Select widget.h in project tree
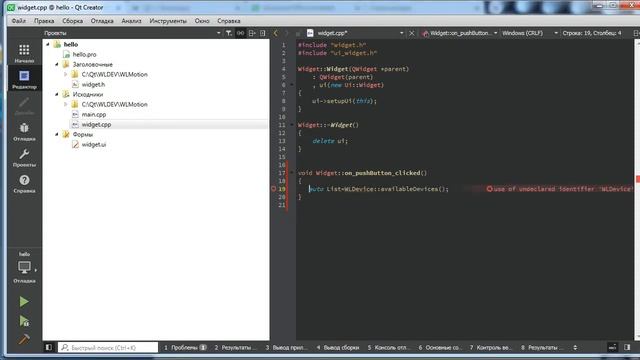Image resolution: width=640 pixels, height=360 pixels. (x=93, y=84)
